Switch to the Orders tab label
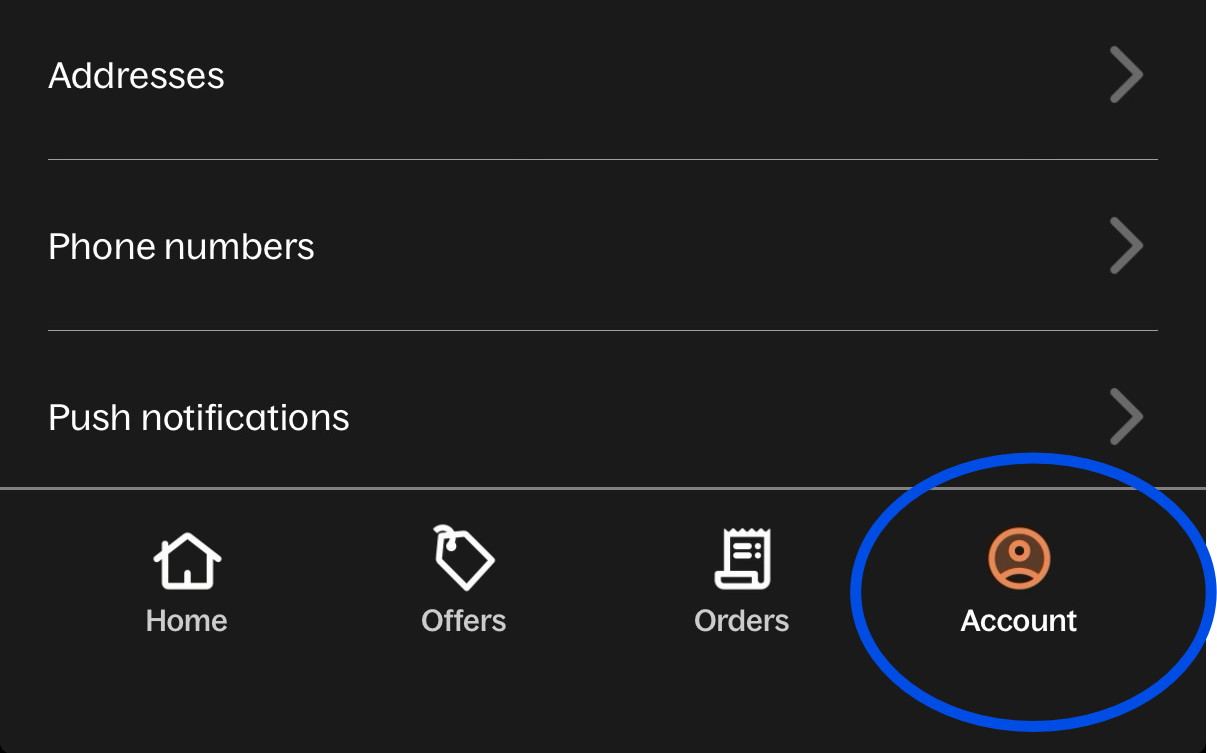Image resolution: width=1217 pixels, height=753 pixels. (x=742, y=621)
